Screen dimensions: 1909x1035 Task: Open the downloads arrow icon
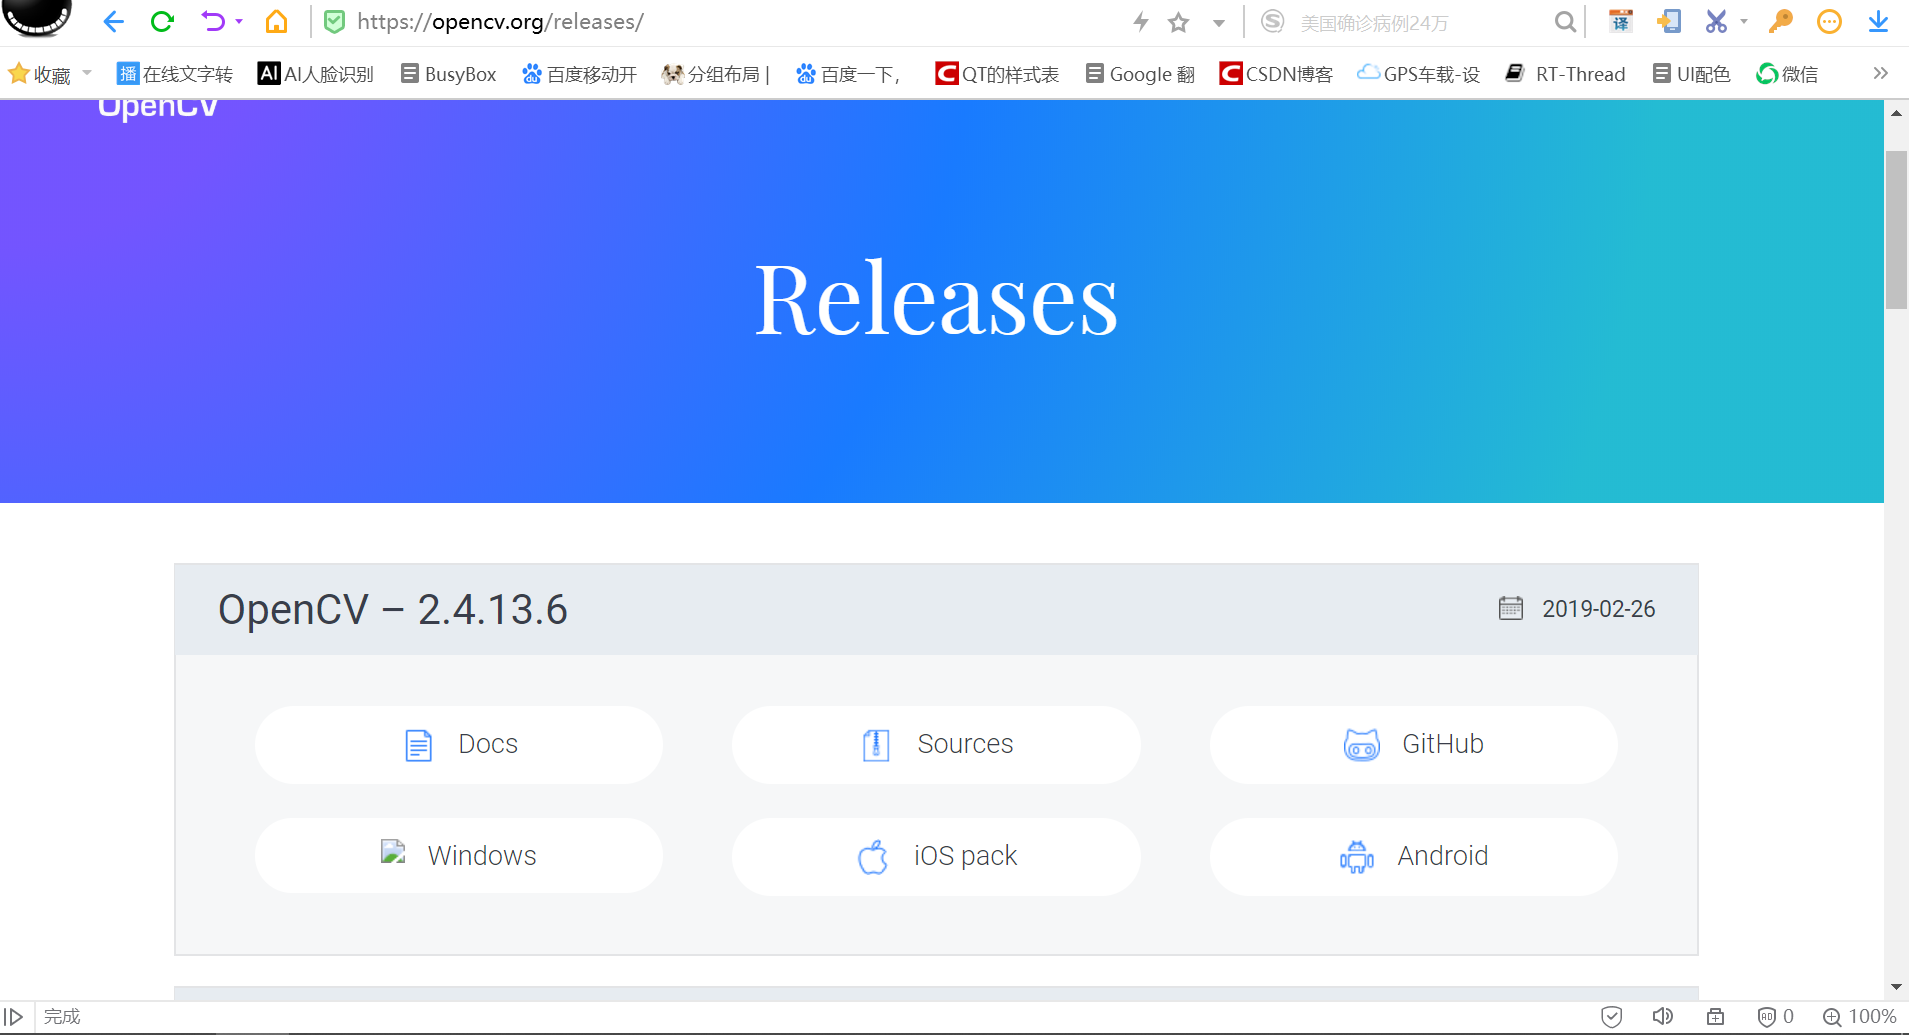(1878, 21)
